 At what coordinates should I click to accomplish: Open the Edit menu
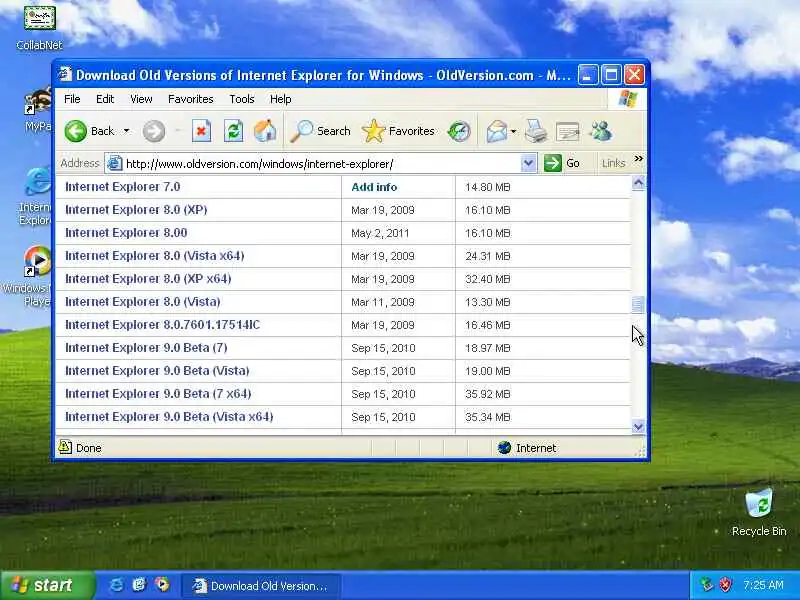point(105,99)
